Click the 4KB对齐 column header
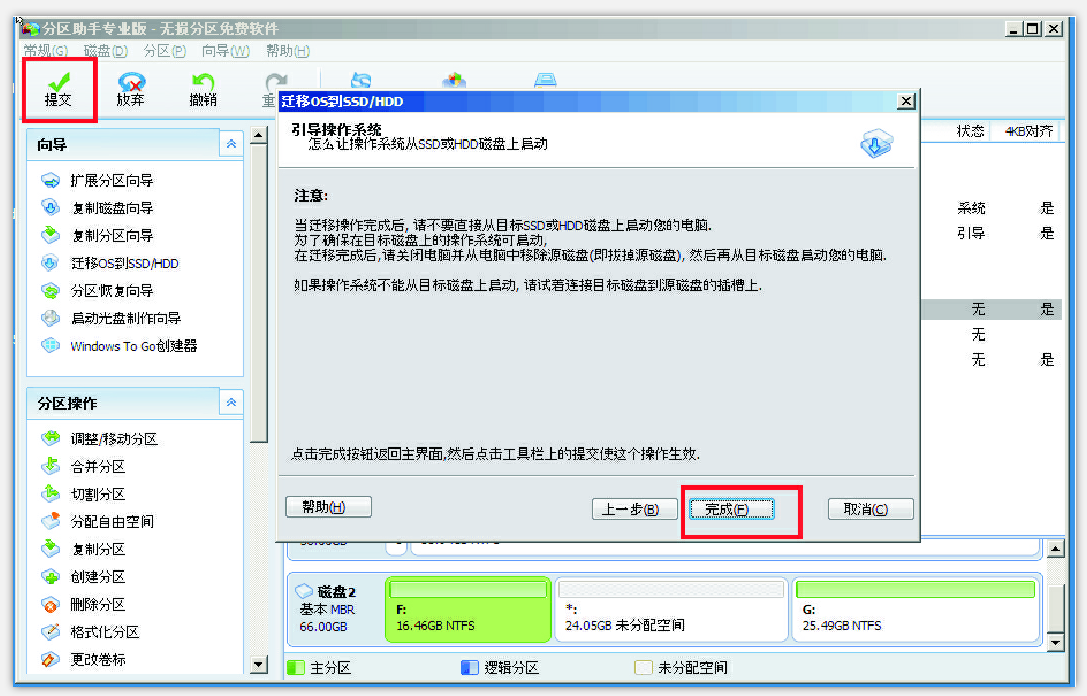1087x696 pixels. click(1029, 131)
